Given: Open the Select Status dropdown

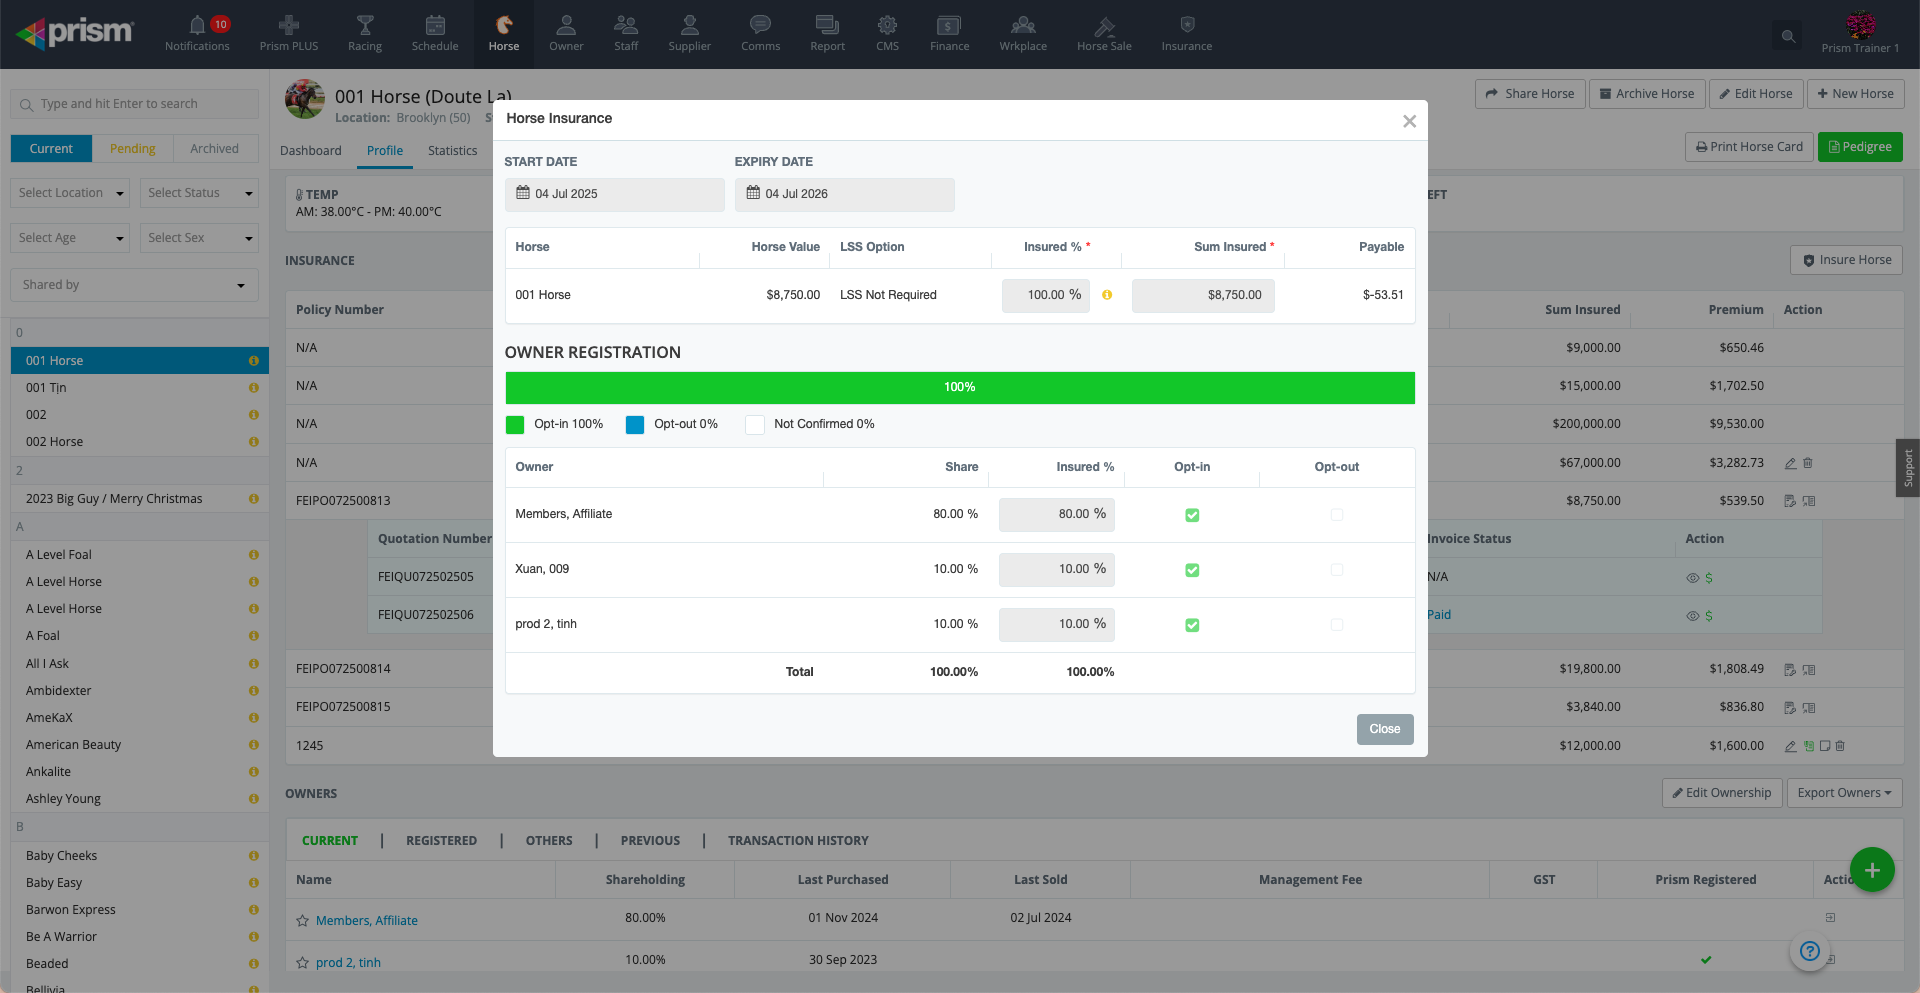Looking at the screenshot, I should tap(199, 193).
